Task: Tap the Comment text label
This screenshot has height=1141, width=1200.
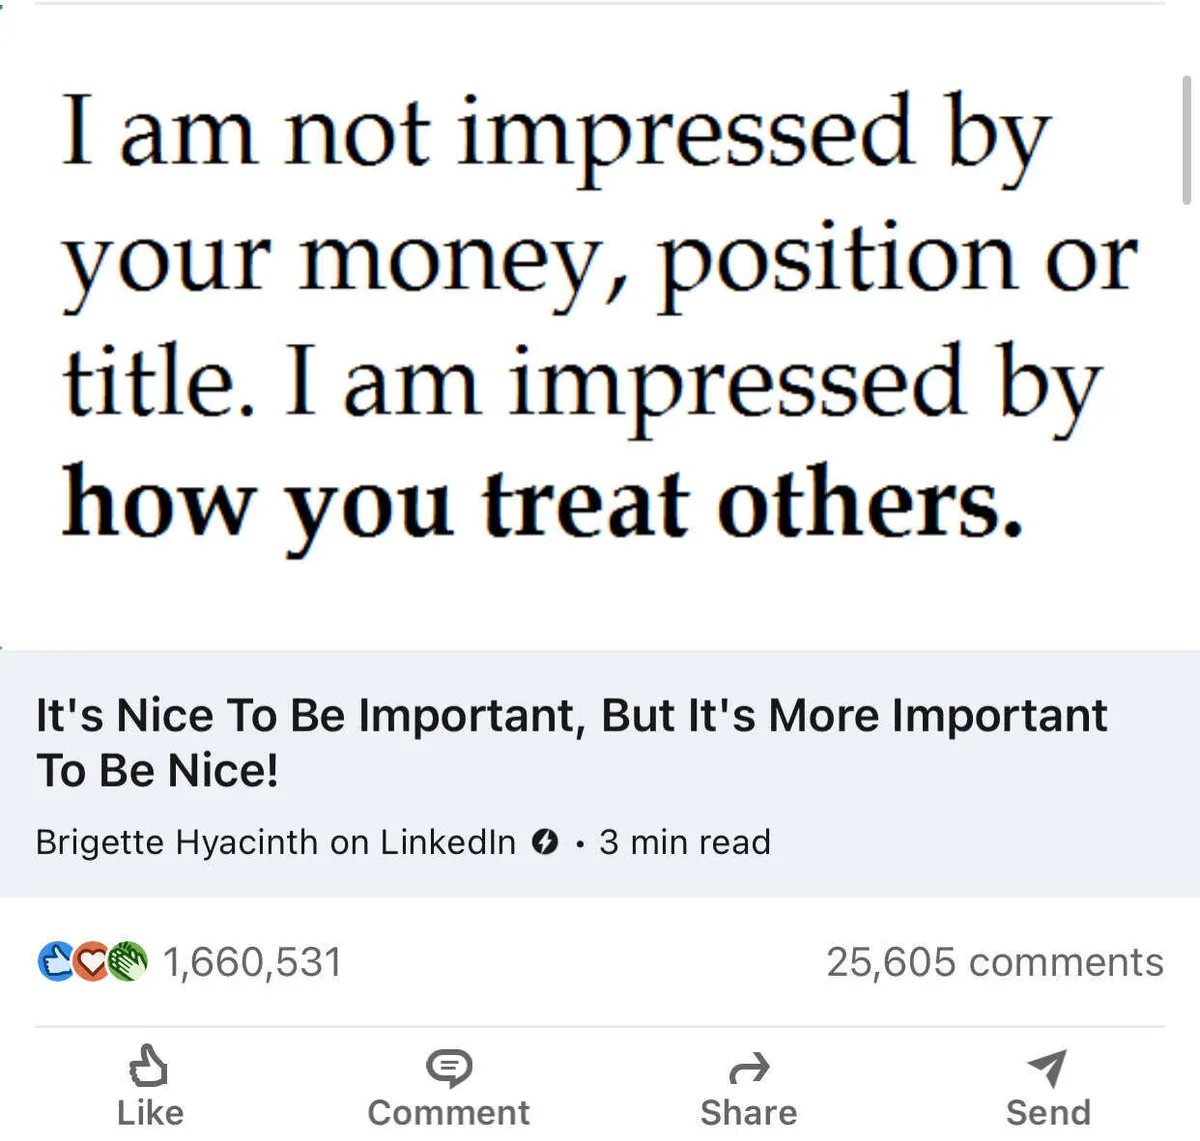Action: click(x=449, y=1112)
